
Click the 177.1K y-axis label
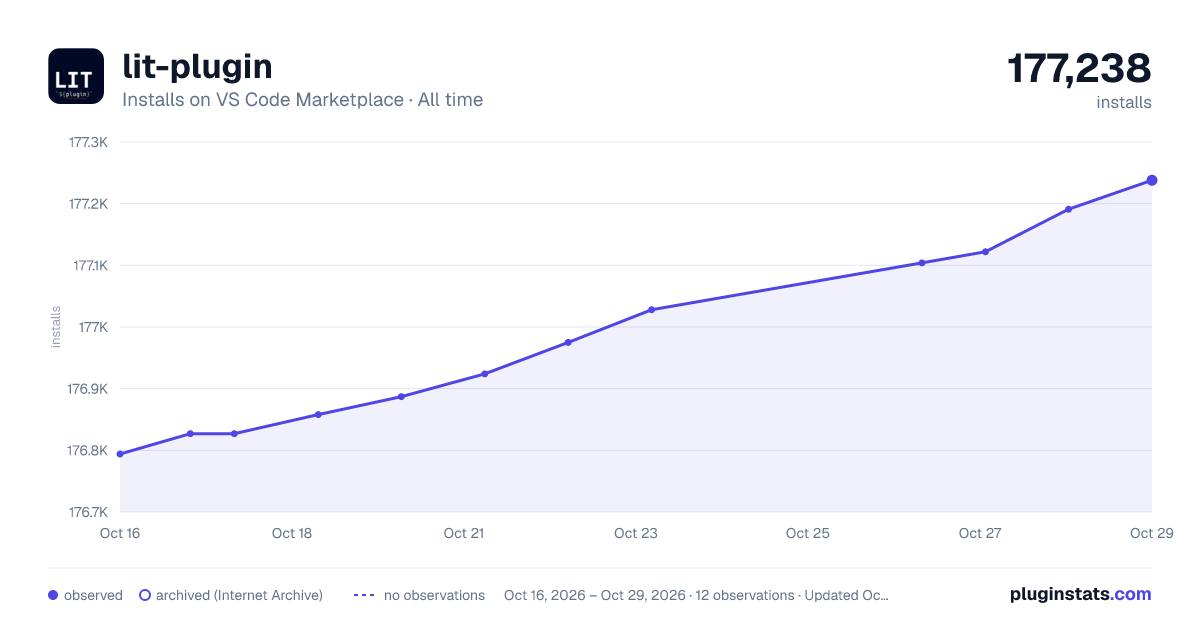coord(89,266)
